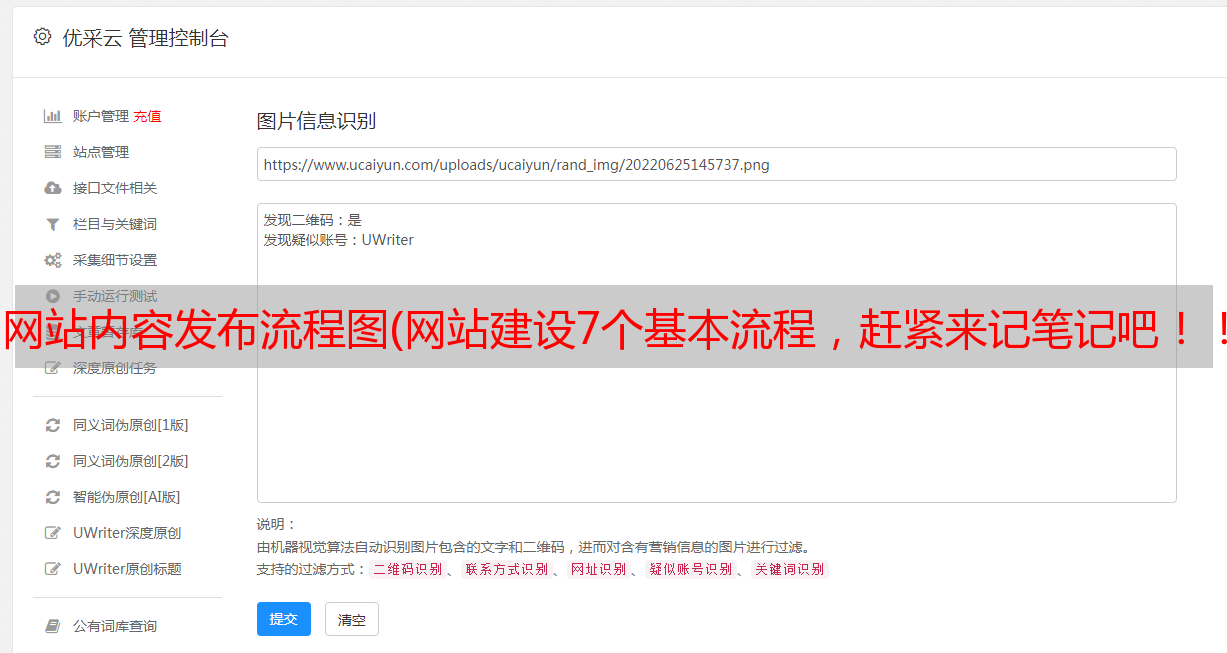1227x653 pixels.
Task: Click the edit icon beside UWriter原创标题
Action: click(53, 569)
